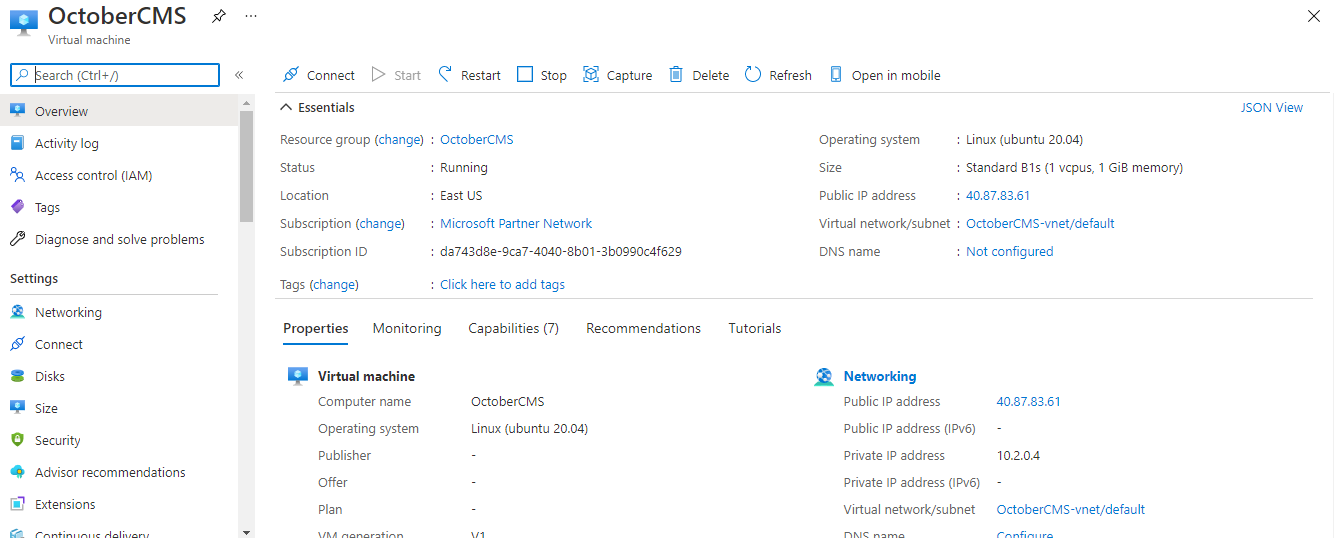This screenshot has width=1334, height=538.
Task: Click the Restart icon in toolbar
Action: tap(446, 75)
